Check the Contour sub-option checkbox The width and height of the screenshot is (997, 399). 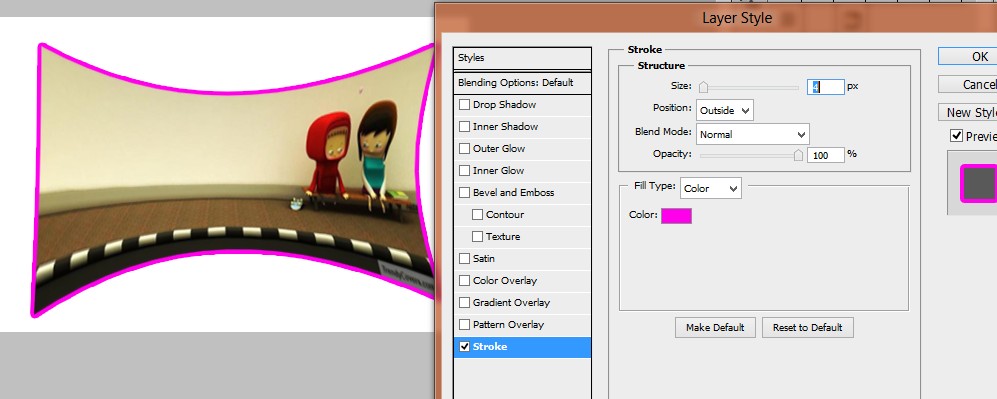478,215
